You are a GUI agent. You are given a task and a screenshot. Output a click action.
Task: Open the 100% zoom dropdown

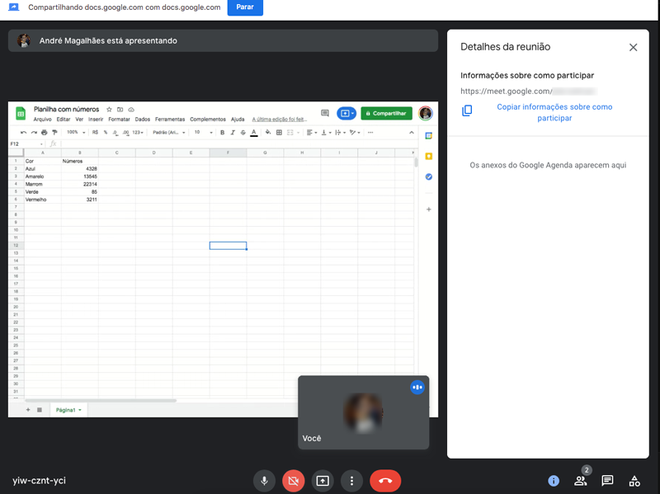coord(76,133)
